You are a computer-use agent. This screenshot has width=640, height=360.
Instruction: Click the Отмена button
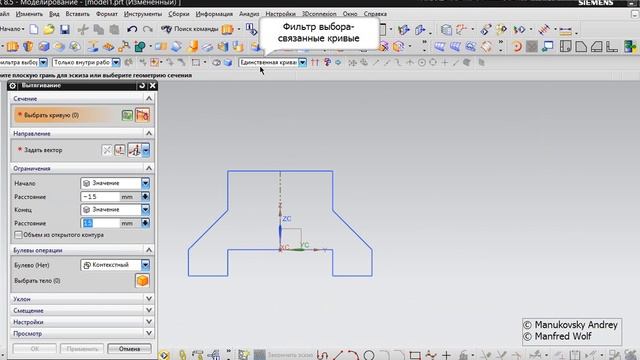click(x=129, y=349)
